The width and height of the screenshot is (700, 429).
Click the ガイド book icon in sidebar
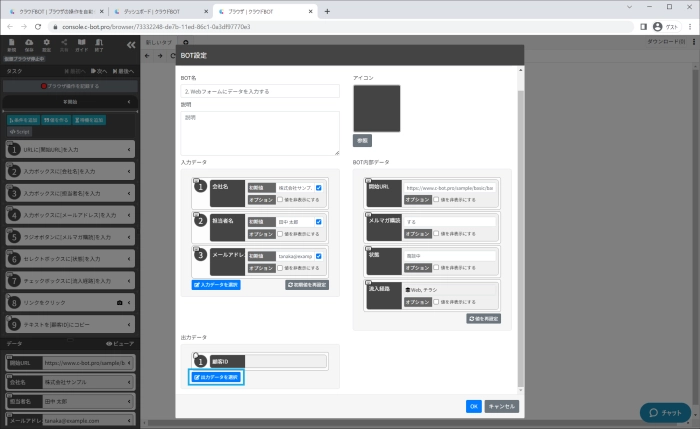(83, 44)
